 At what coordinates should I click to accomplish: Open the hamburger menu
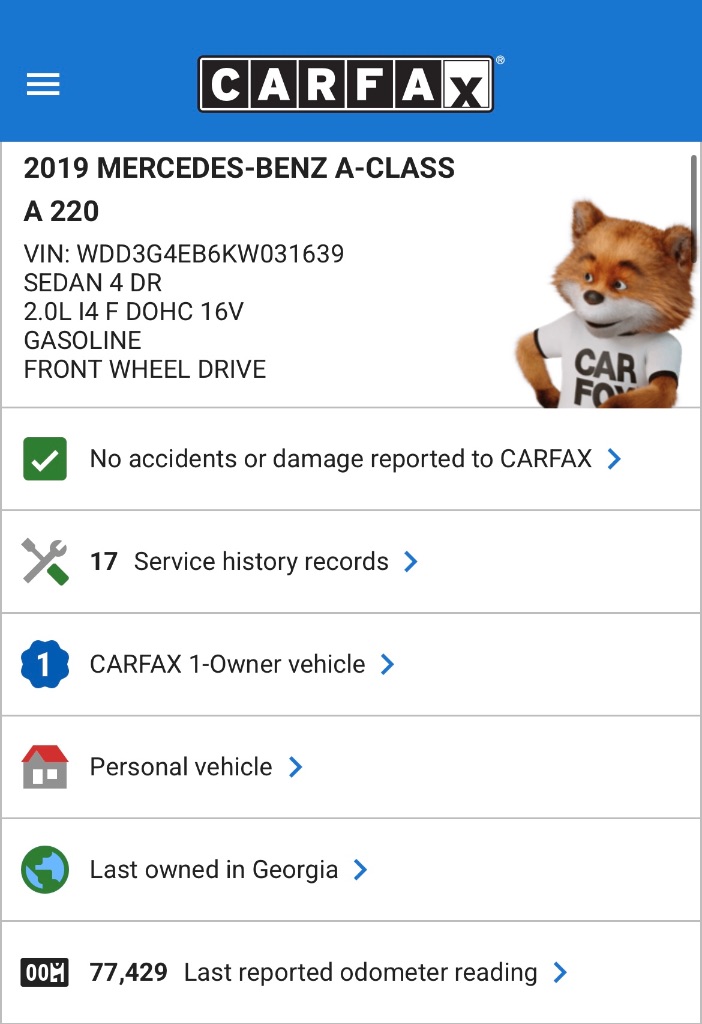coord(43,85)
